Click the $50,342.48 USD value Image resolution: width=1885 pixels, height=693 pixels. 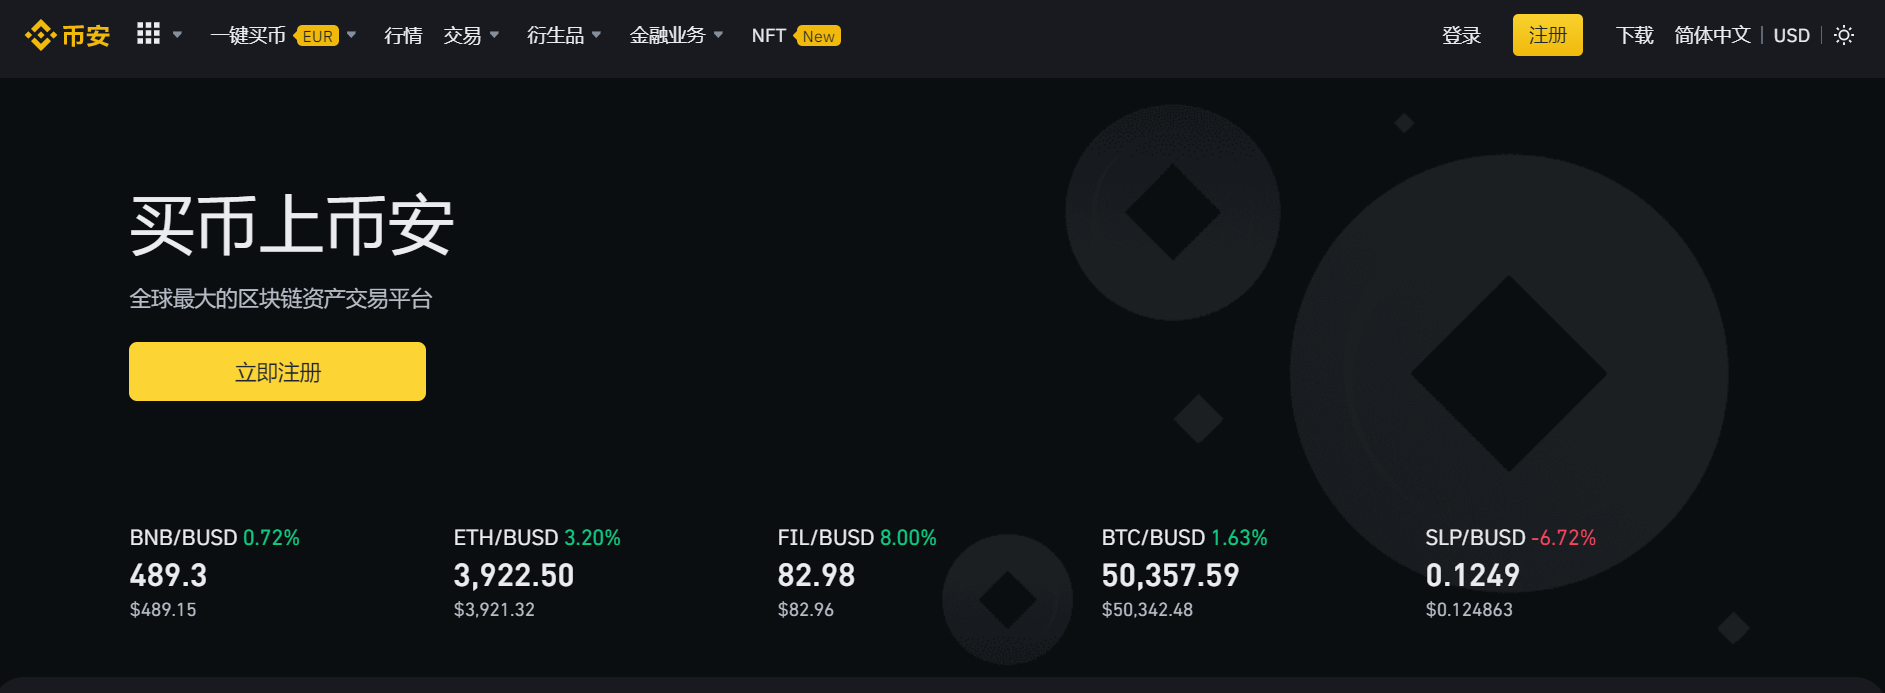[1147, 609]
